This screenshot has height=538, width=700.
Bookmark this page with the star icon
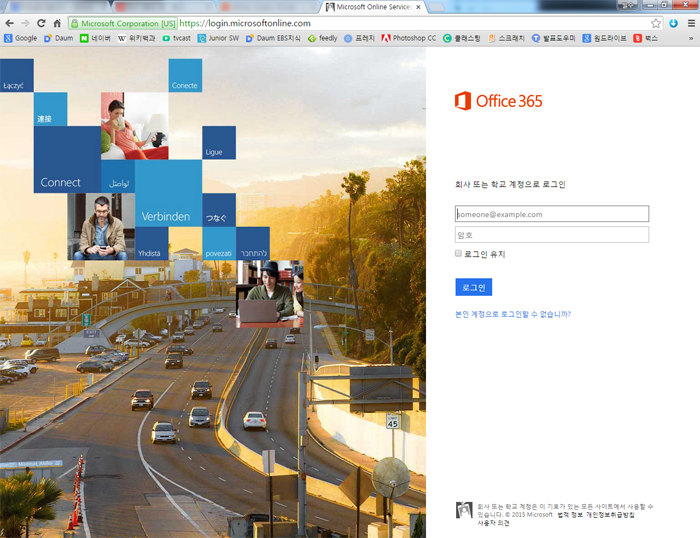tap(655, 23)
